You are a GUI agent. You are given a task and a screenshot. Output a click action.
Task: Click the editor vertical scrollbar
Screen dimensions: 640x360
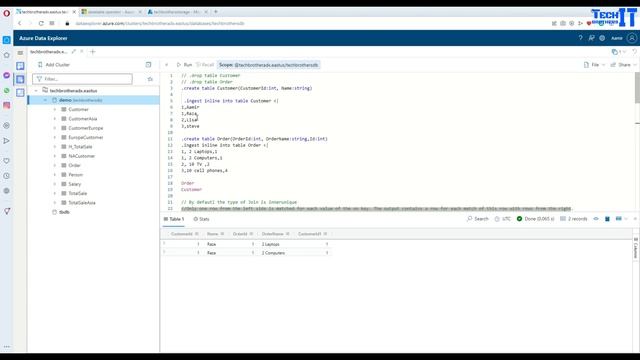pyautogui.click(x=637, y=88)
